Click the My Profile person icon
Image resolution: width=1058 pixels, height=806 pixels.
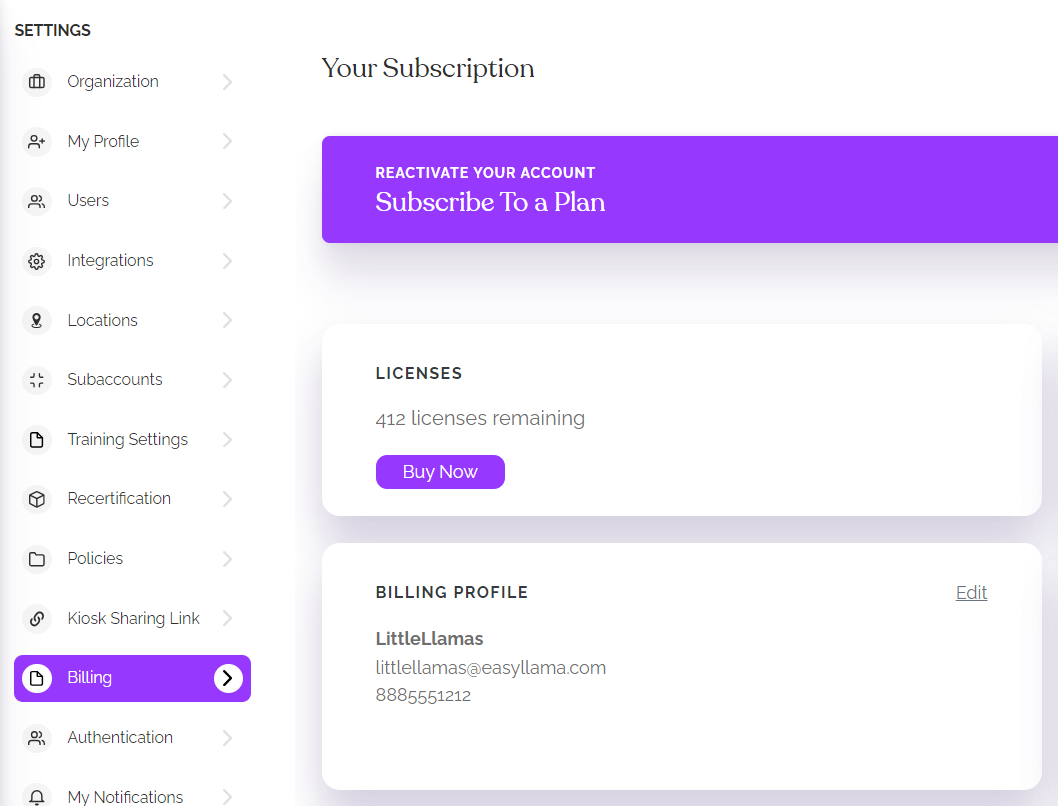[37, 141]
